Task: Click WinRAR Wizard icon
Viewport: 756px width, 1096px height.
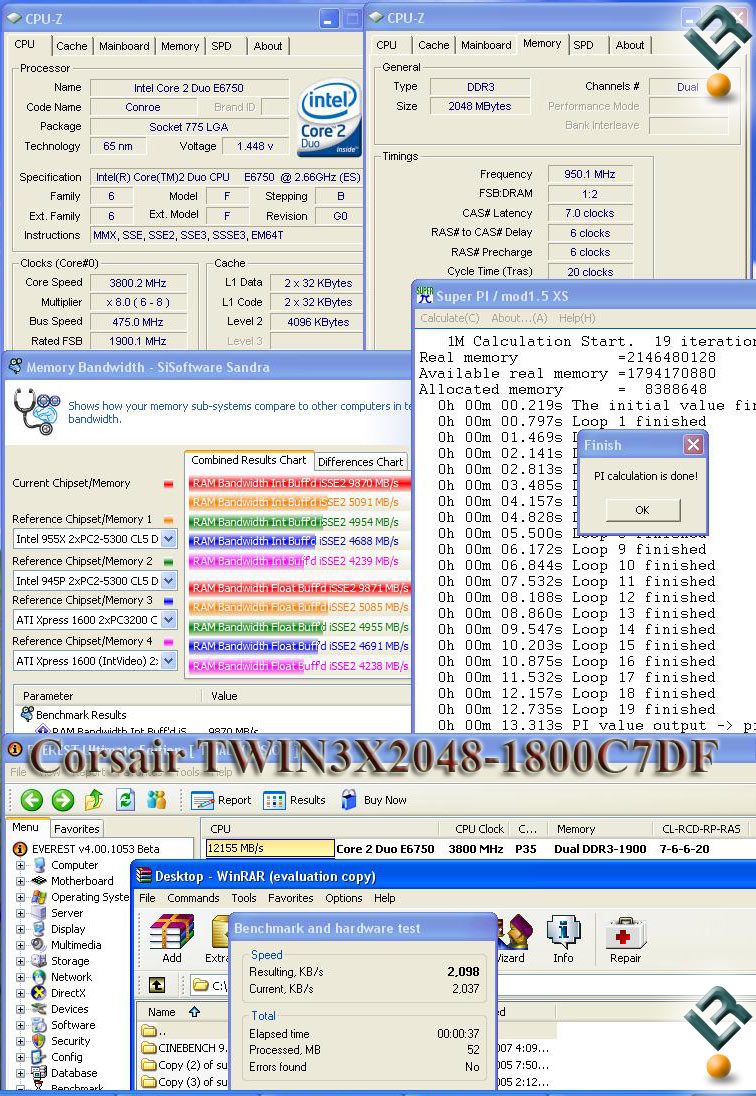Action: pos(516,939)
